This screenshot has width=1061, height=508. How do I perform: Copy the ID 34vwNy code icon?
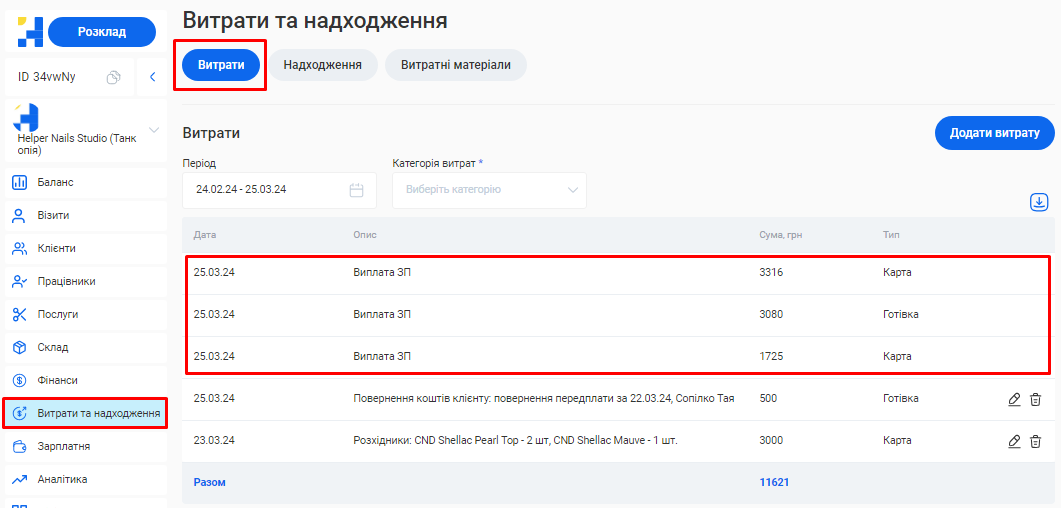[x=114, y=77]
